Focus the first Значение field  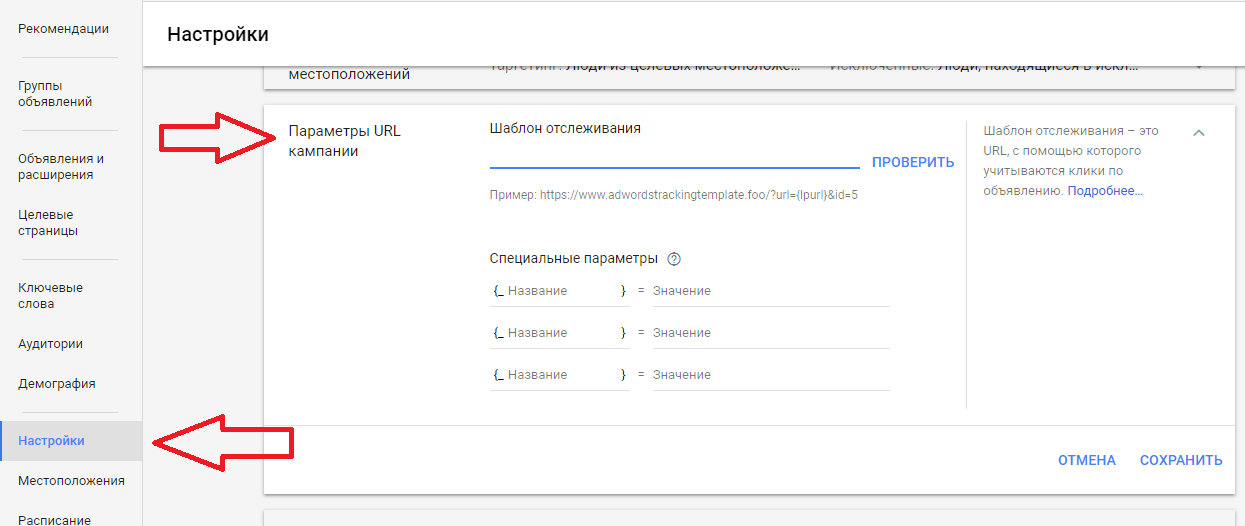771,291
